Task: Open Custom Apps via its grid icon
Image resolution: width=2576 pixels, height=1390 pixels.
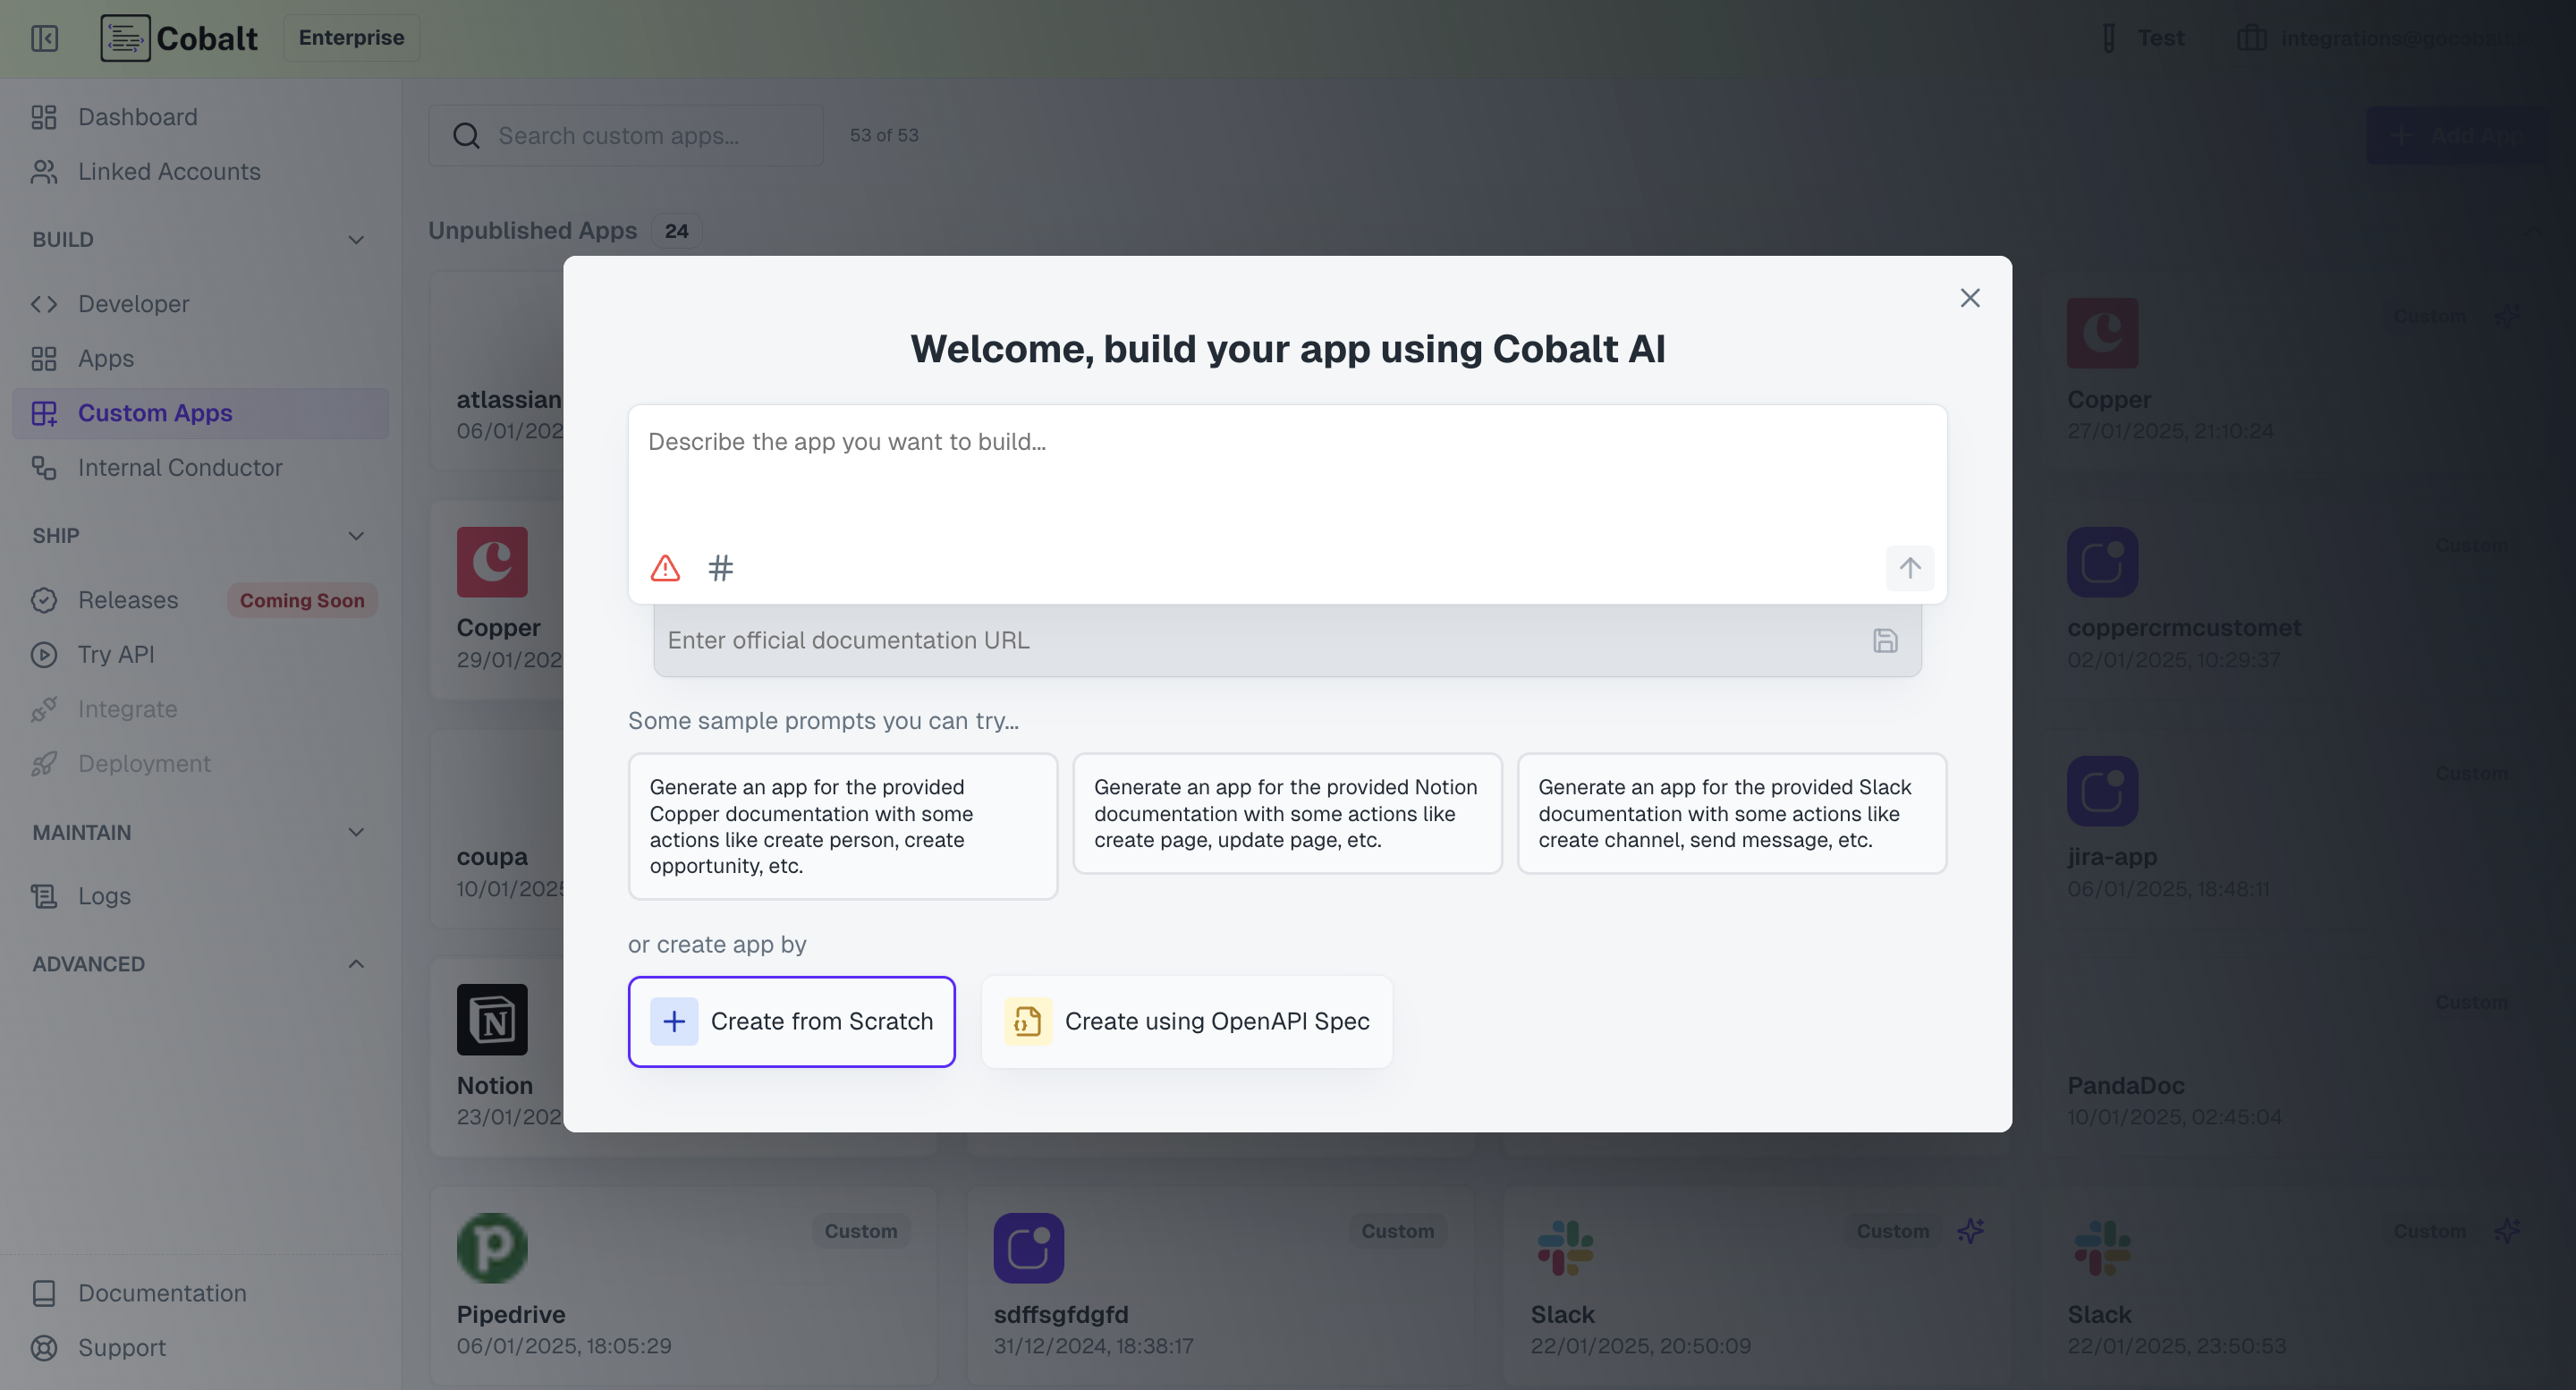Action: click(44, 413)
